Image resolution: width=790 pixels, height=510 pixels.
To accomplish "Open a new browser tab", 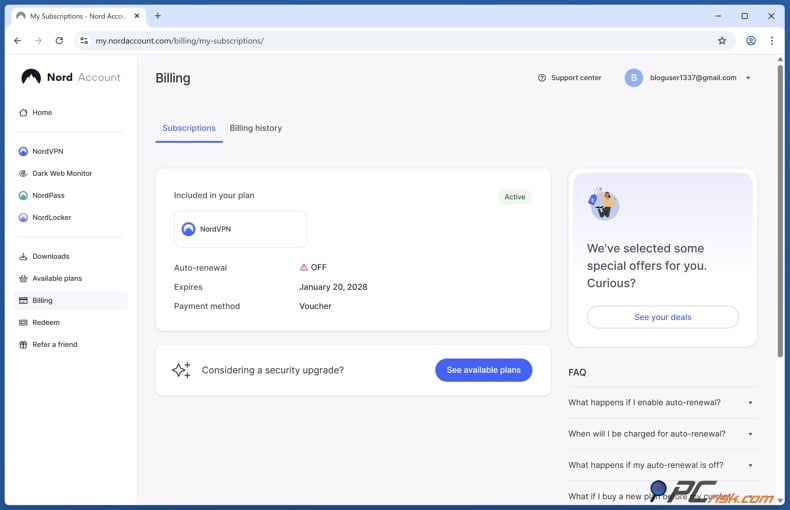I will (x=158, y=16).
